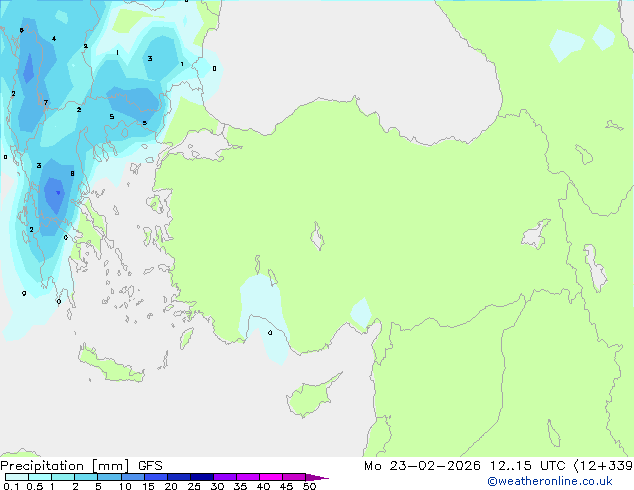634x490 pixels.
Task: Click the '35' legend scale label
Action: point(240,486)
